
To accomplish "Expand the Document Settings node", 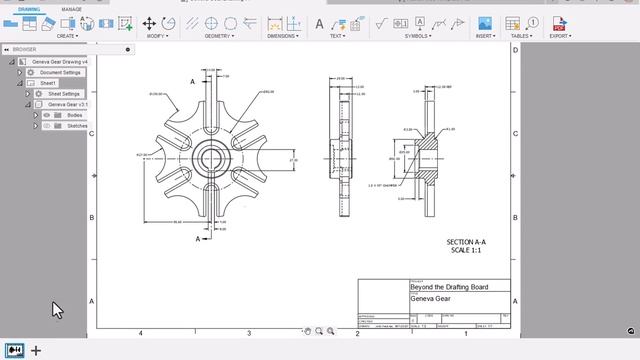I will (20, 72).
